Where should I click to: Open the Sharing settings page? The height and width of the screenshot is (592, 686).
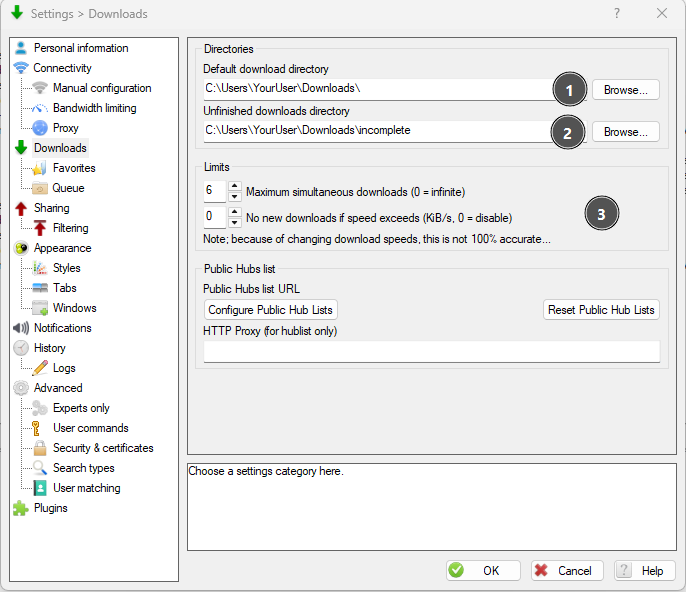pyautogui.click(x=52, y=208)
